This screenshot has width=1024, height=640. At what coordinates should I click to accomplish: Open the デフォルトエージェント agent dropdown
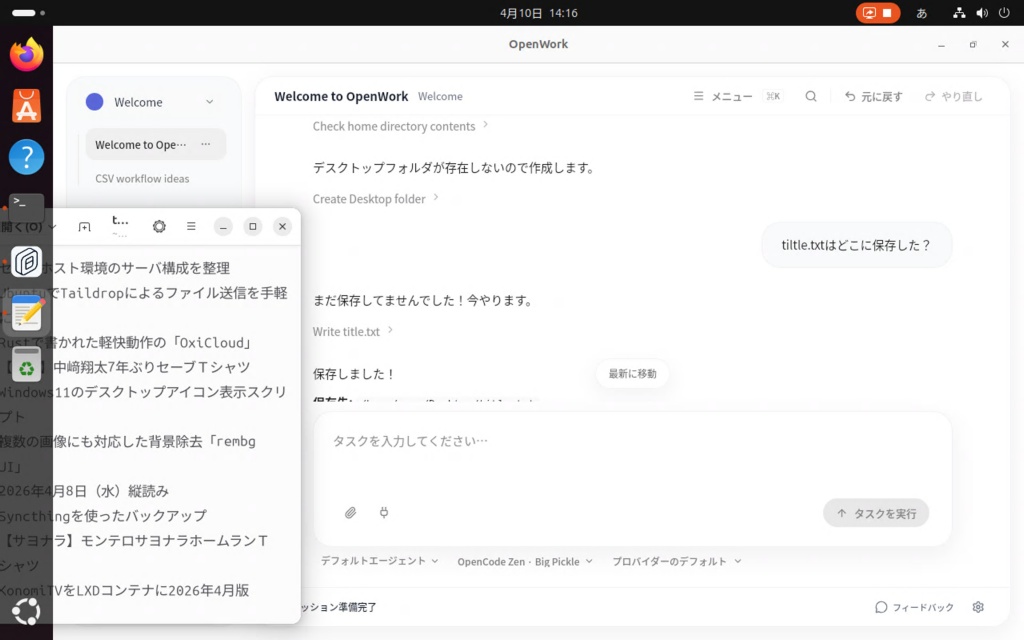point(379,561)
